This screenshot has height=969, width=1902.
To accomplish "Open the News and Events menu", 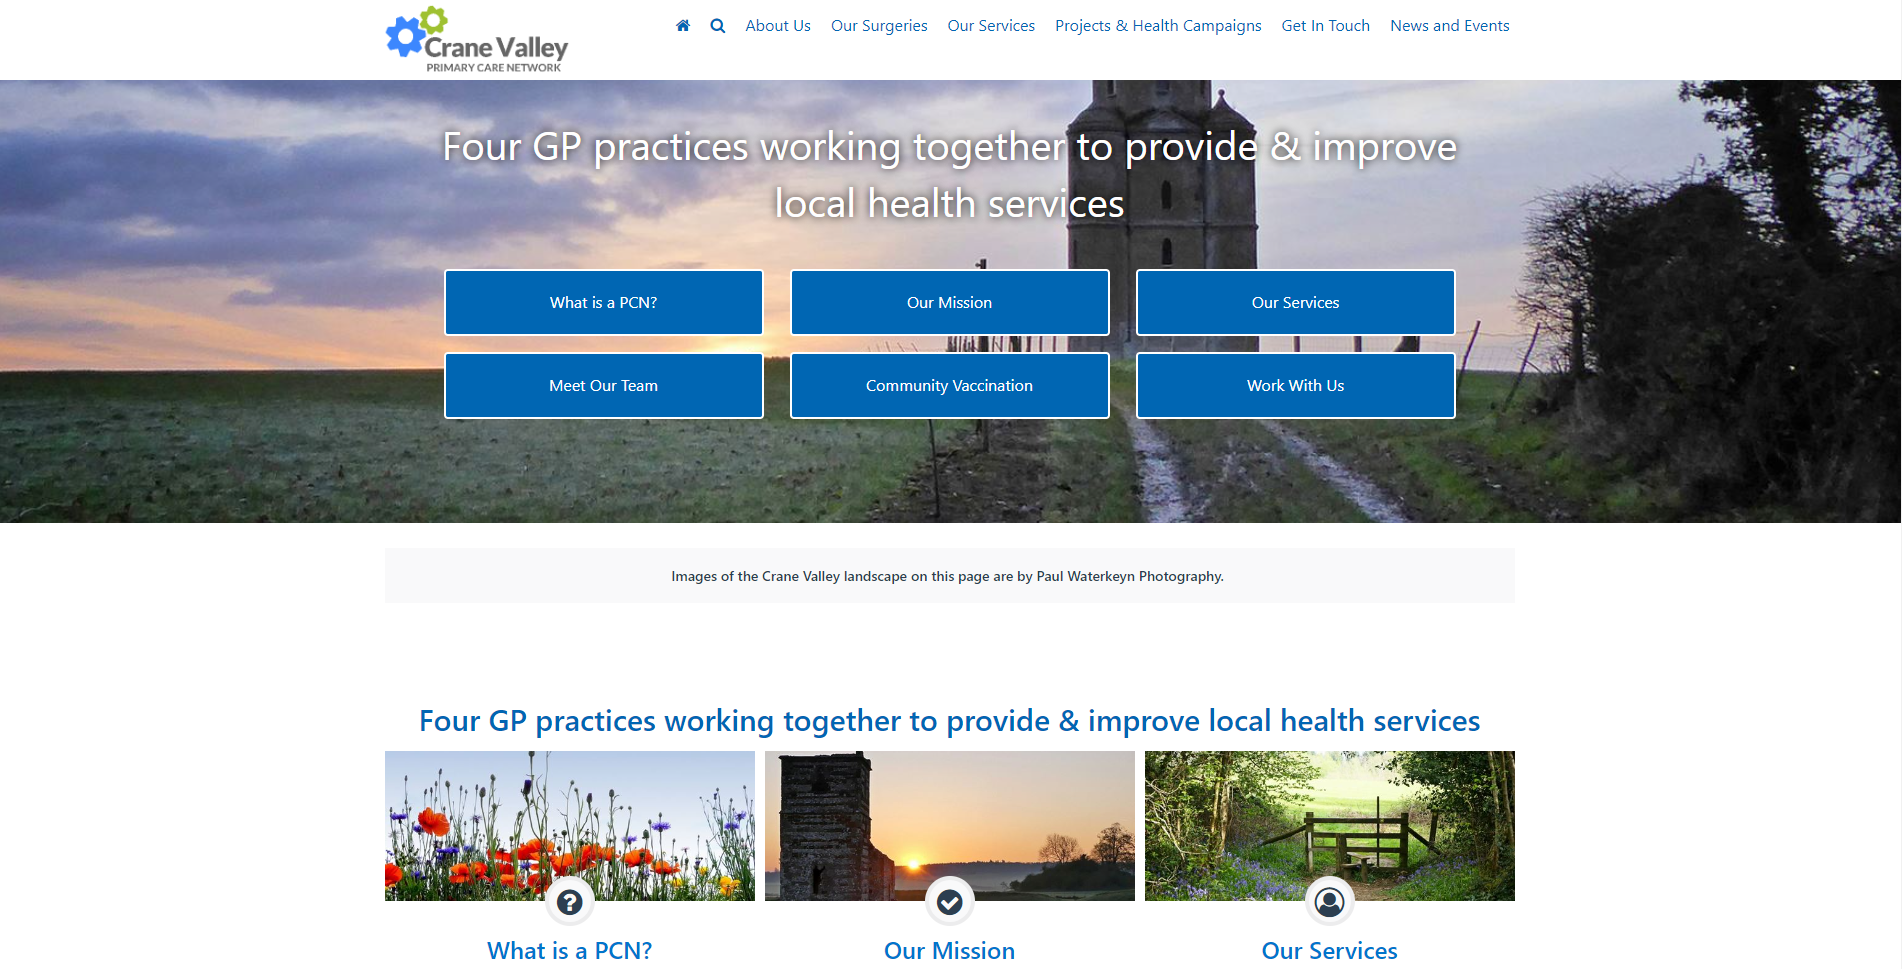I will (x=1449, y=26).
